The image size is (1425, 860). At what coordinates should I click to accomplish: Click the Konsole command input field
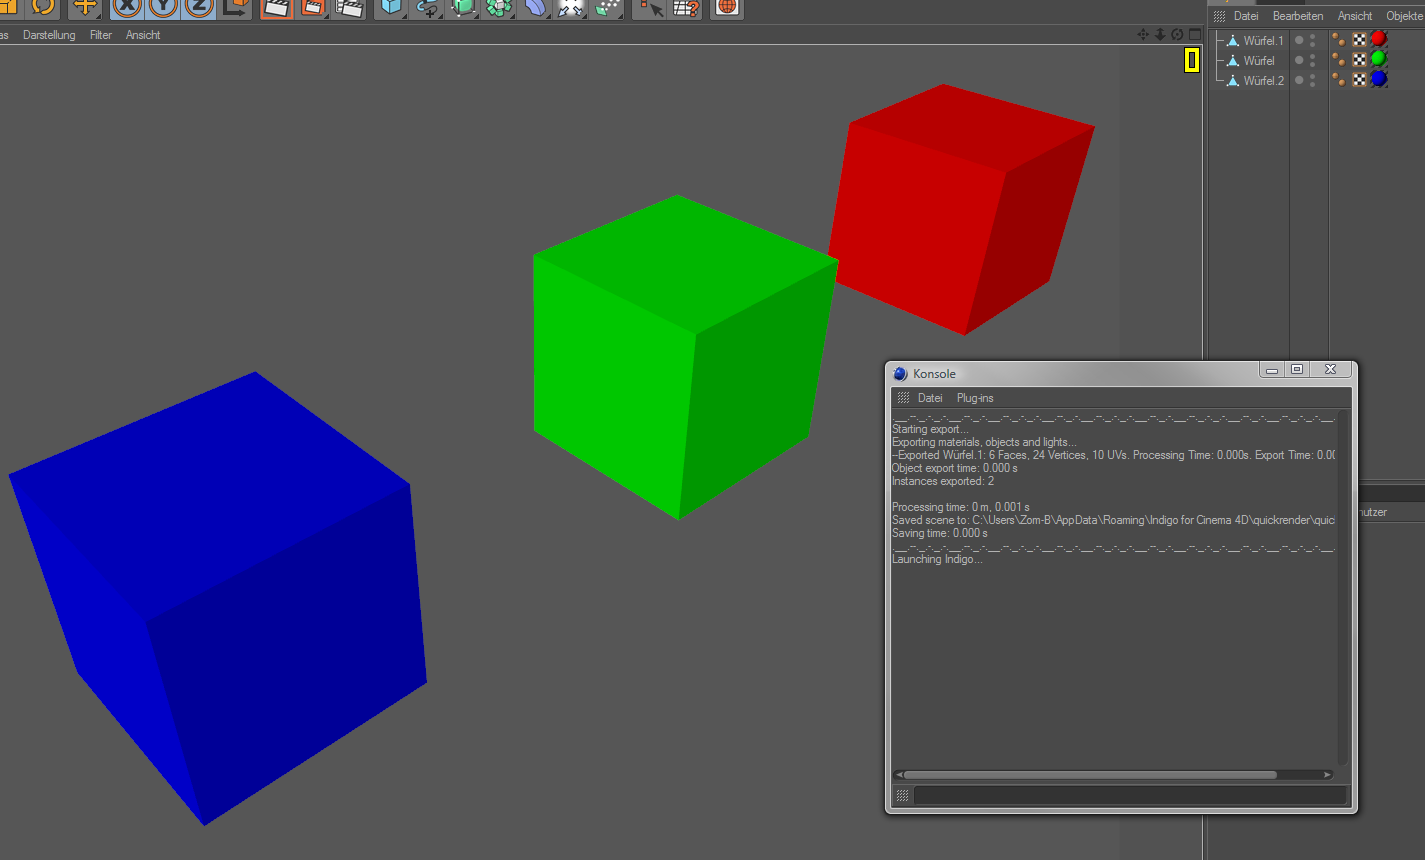click(x=1130, y=796)
